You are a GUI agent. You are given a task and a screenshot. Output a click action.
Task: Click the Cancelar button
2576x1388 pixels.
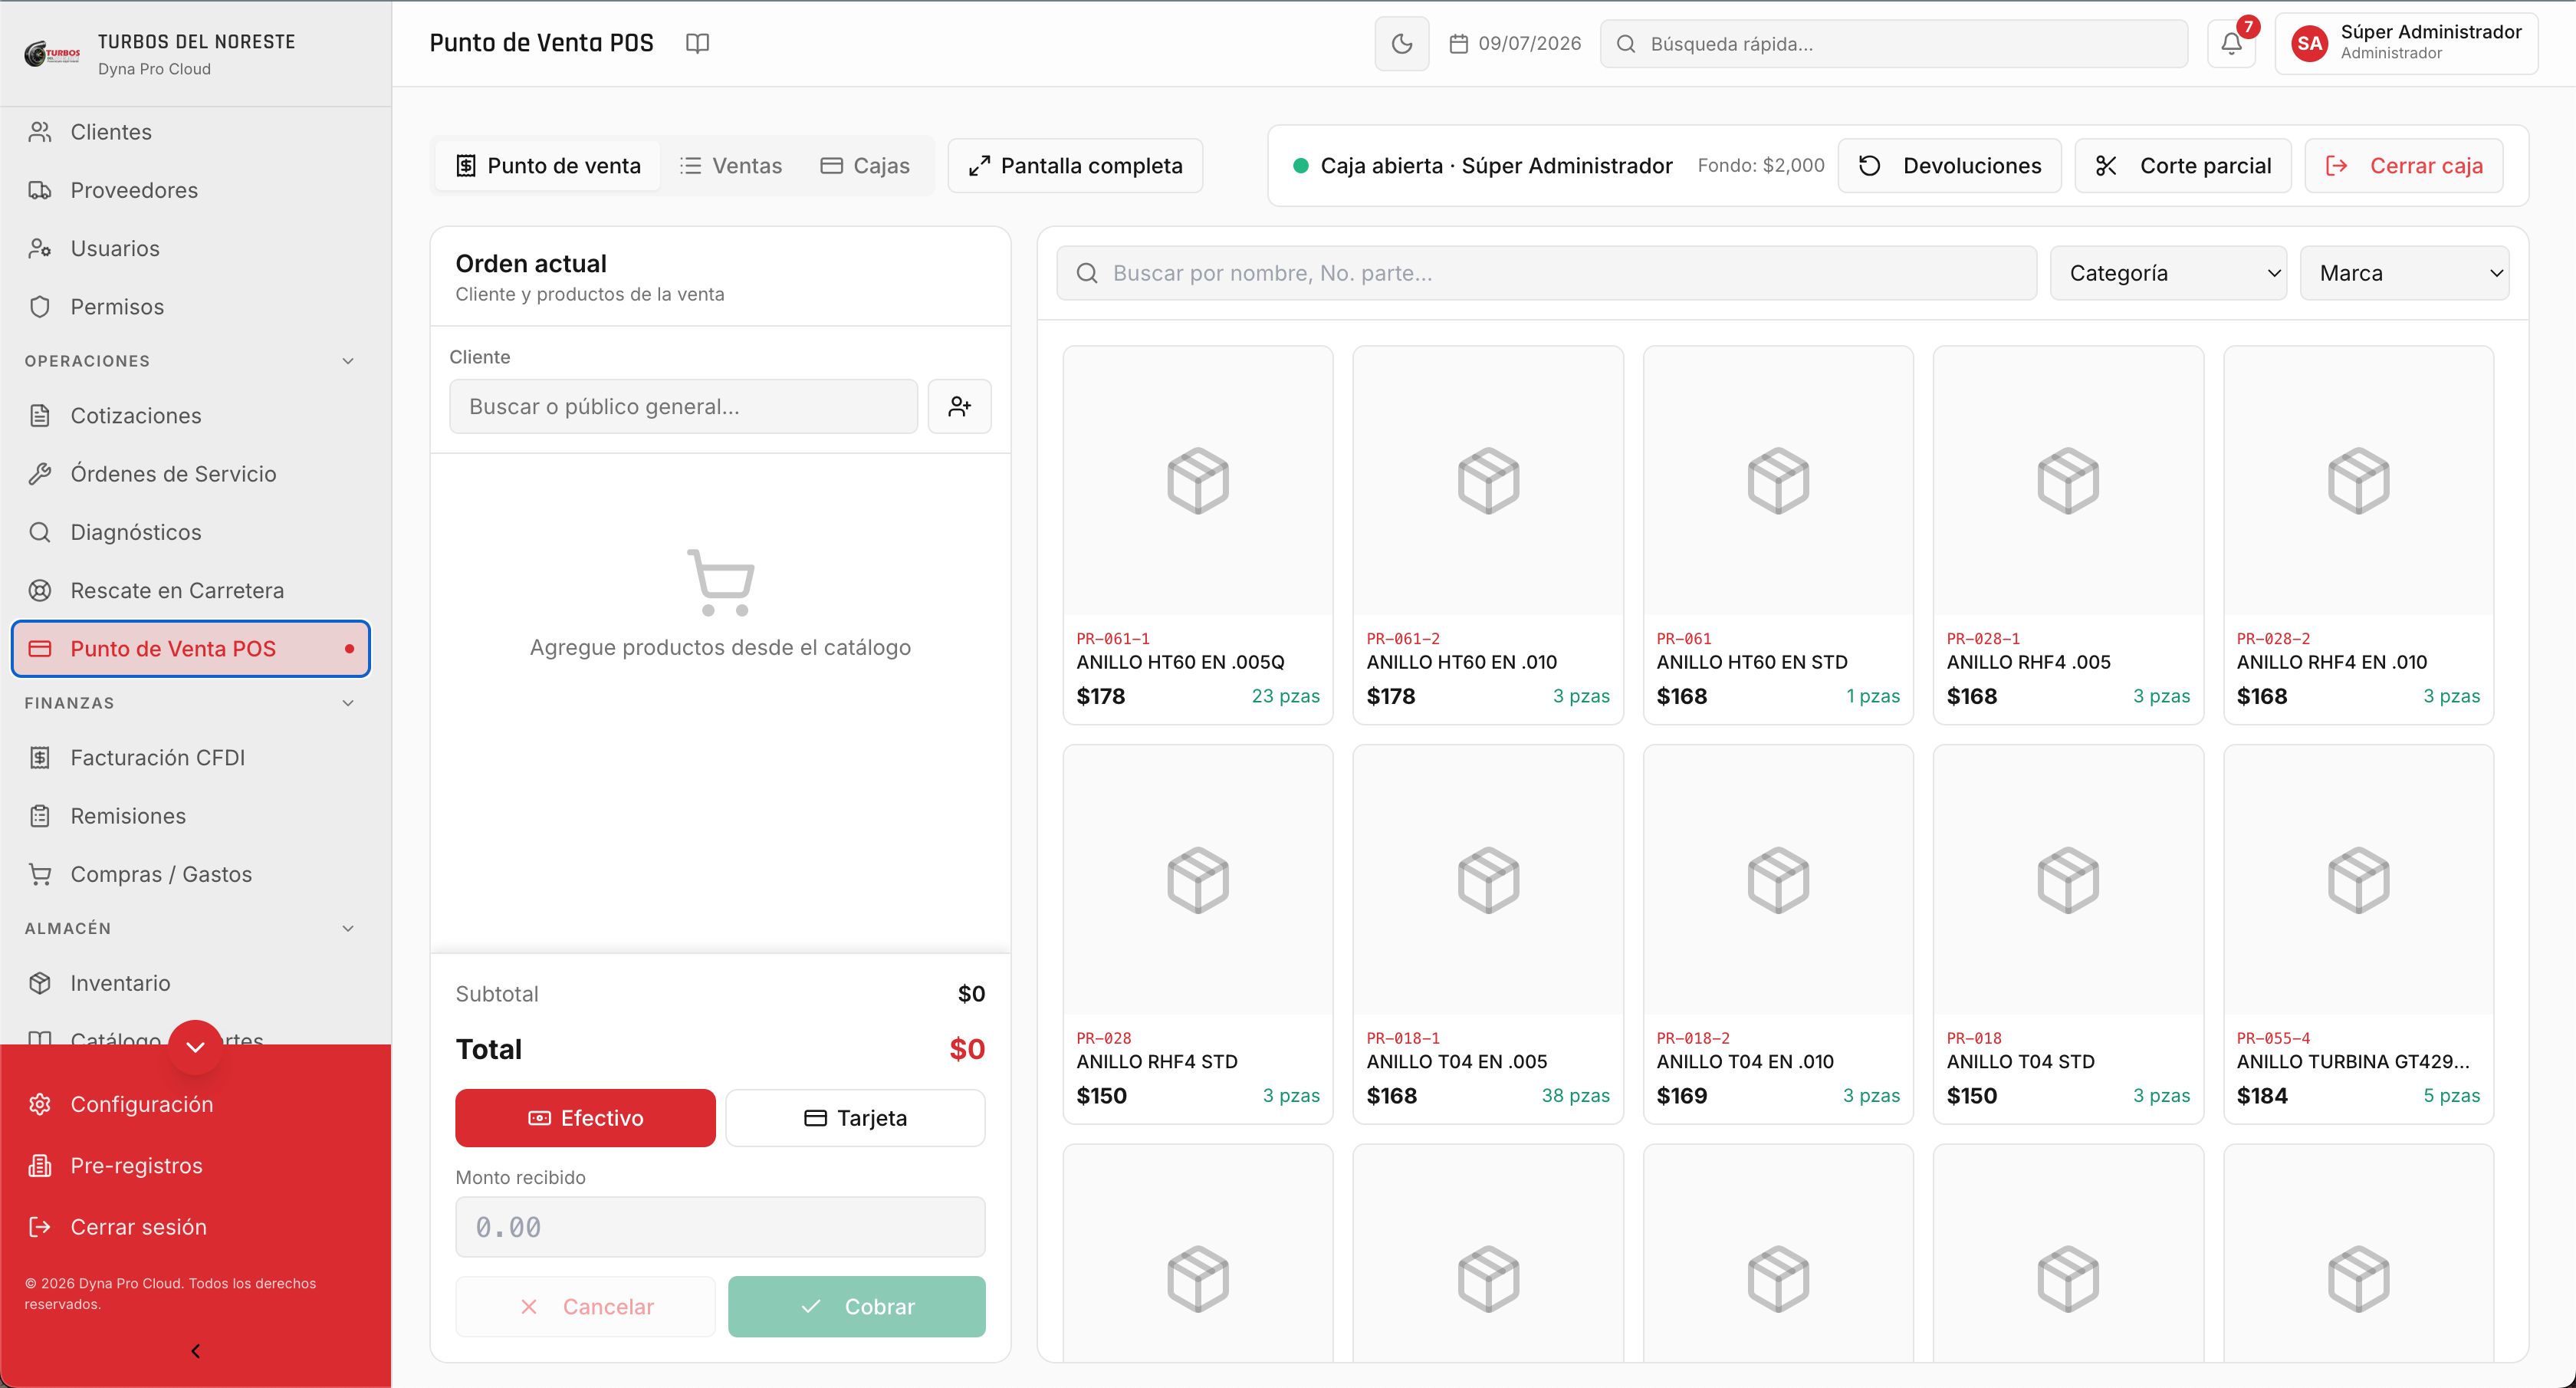[585, 1307]
